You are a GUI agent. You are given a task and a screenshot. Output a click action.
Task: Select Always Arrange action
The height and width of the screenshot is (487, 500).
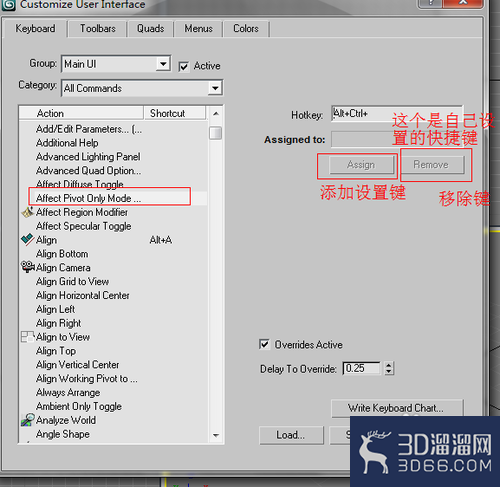tap(68, 393)
